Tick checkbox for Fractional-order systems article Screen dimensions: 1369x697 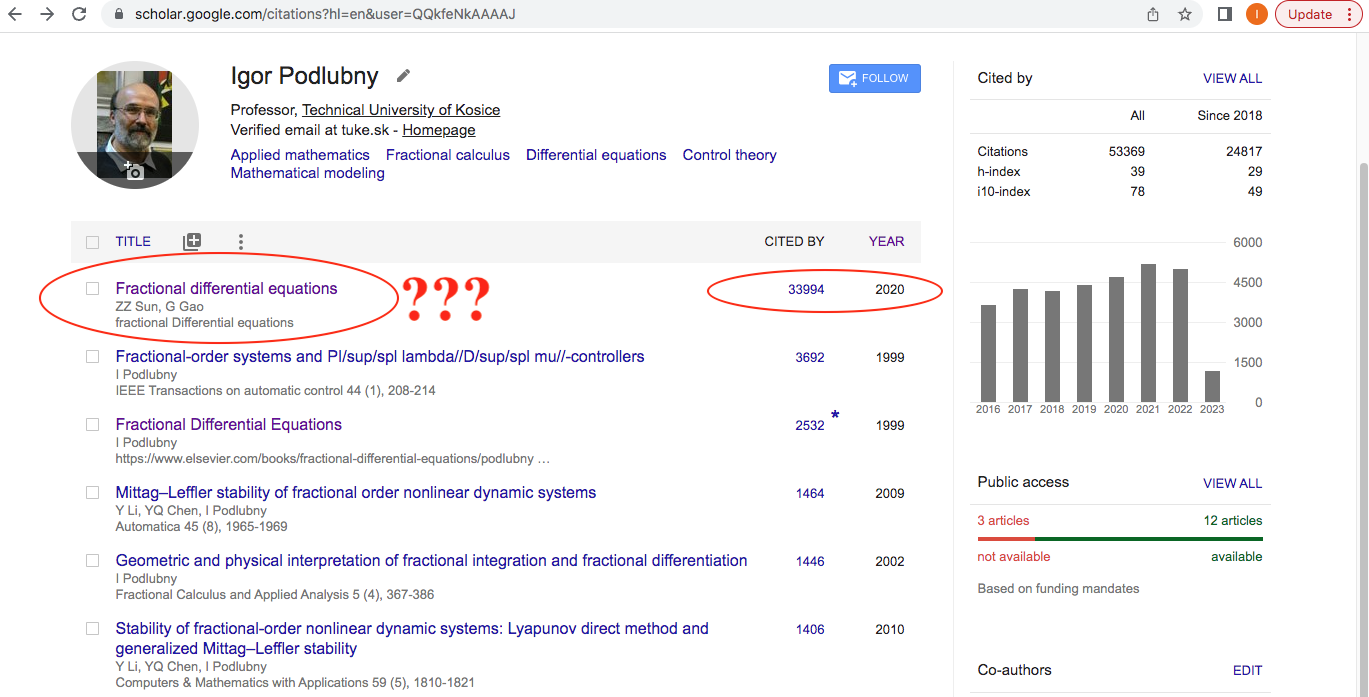[x=93, y=357]
